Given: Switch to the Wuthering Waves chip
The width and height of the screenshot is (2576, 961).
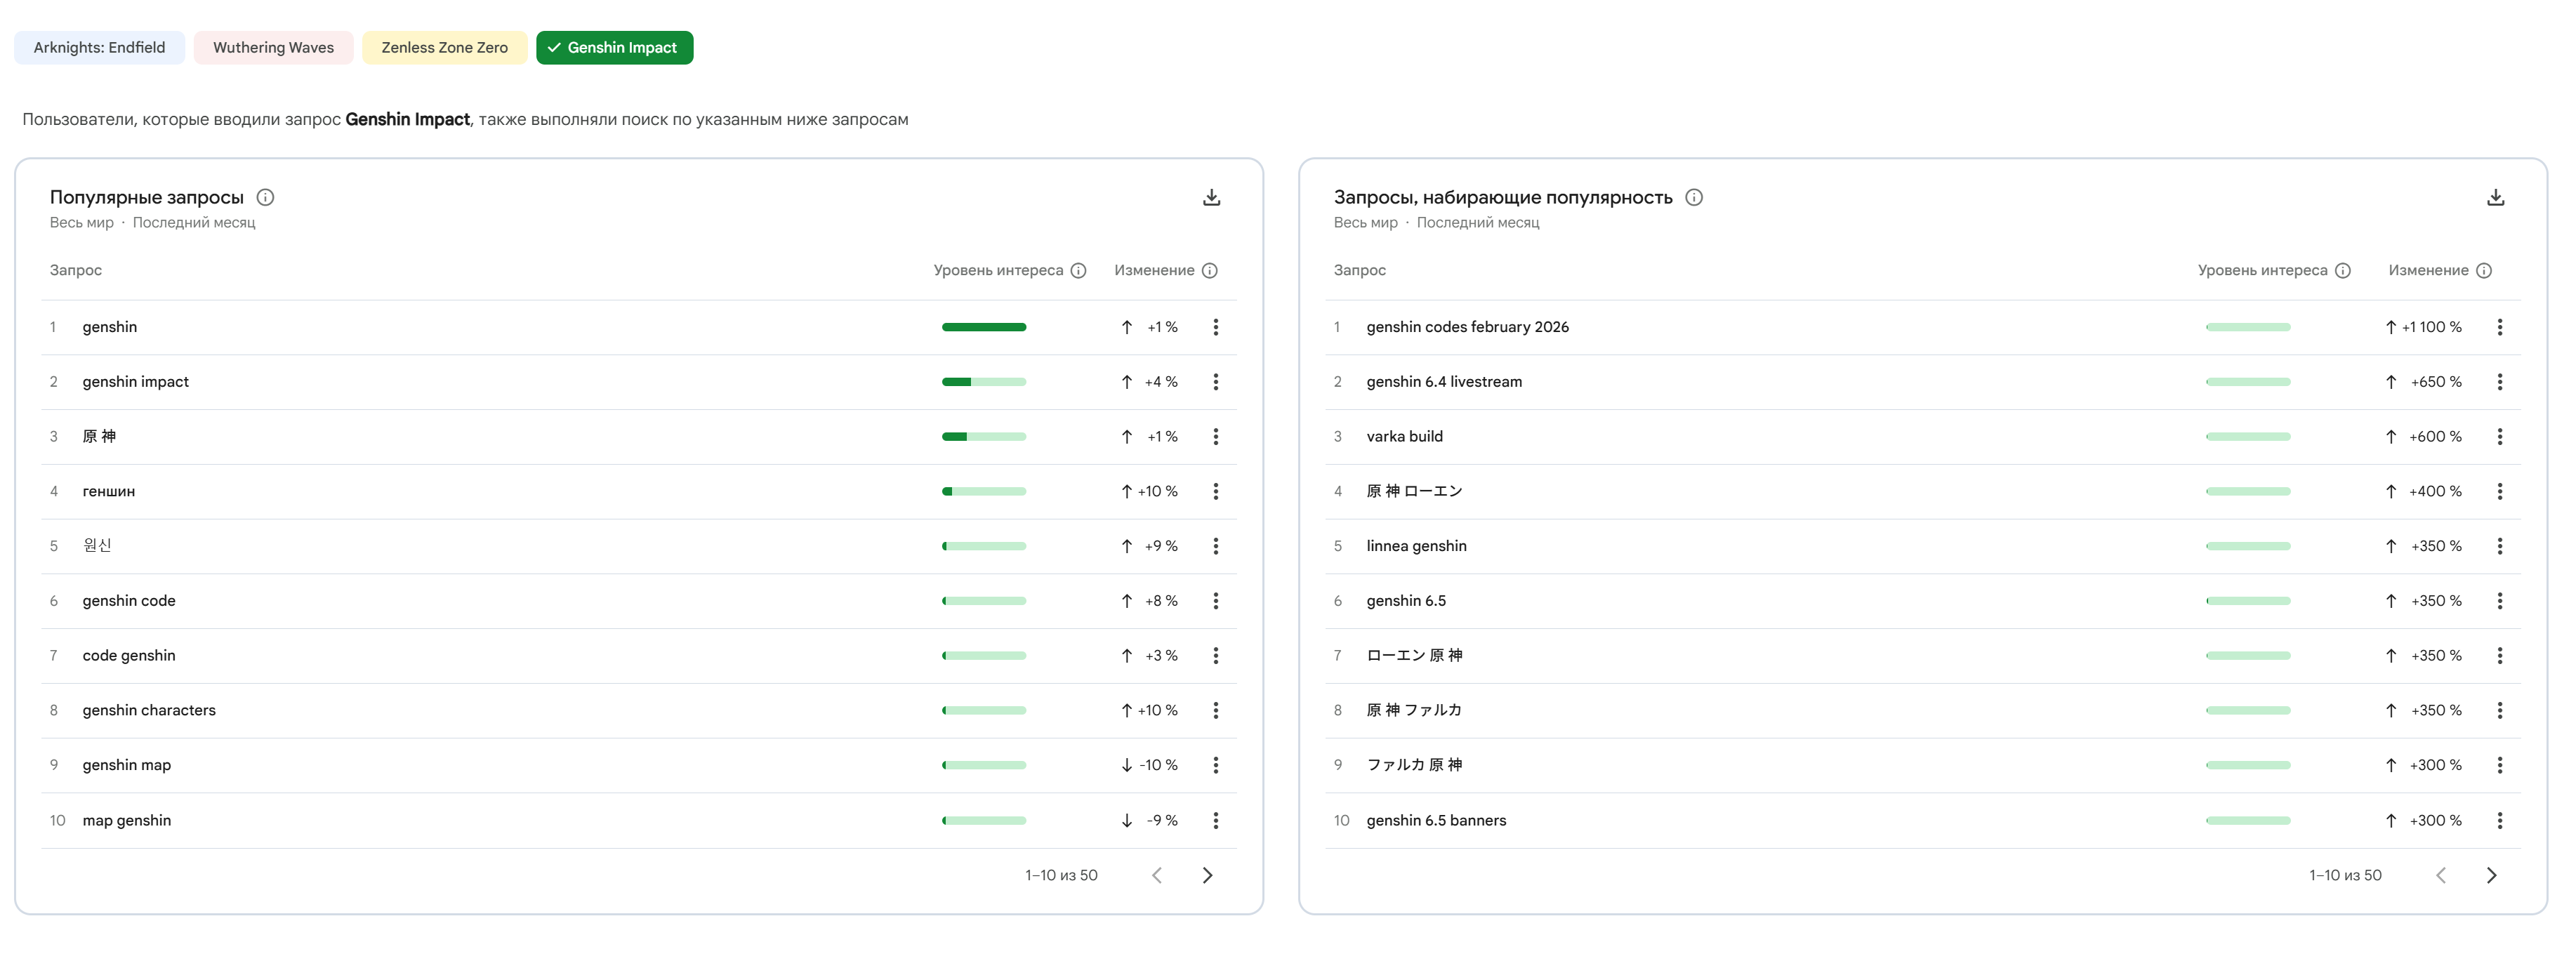Looking at the screenshot, I should [273, 47].
